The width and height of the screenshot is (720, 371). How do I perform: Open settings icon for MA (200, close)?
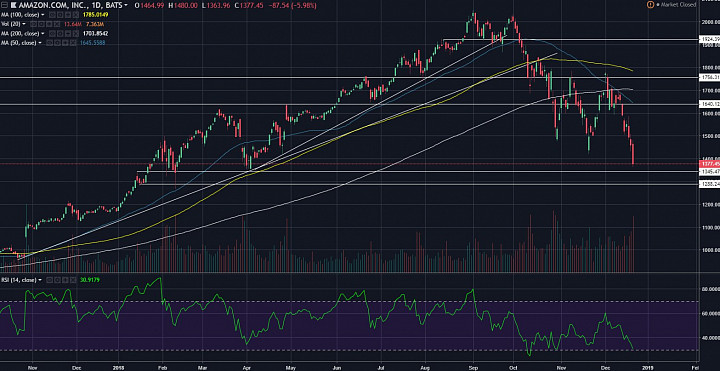(60, 34)
